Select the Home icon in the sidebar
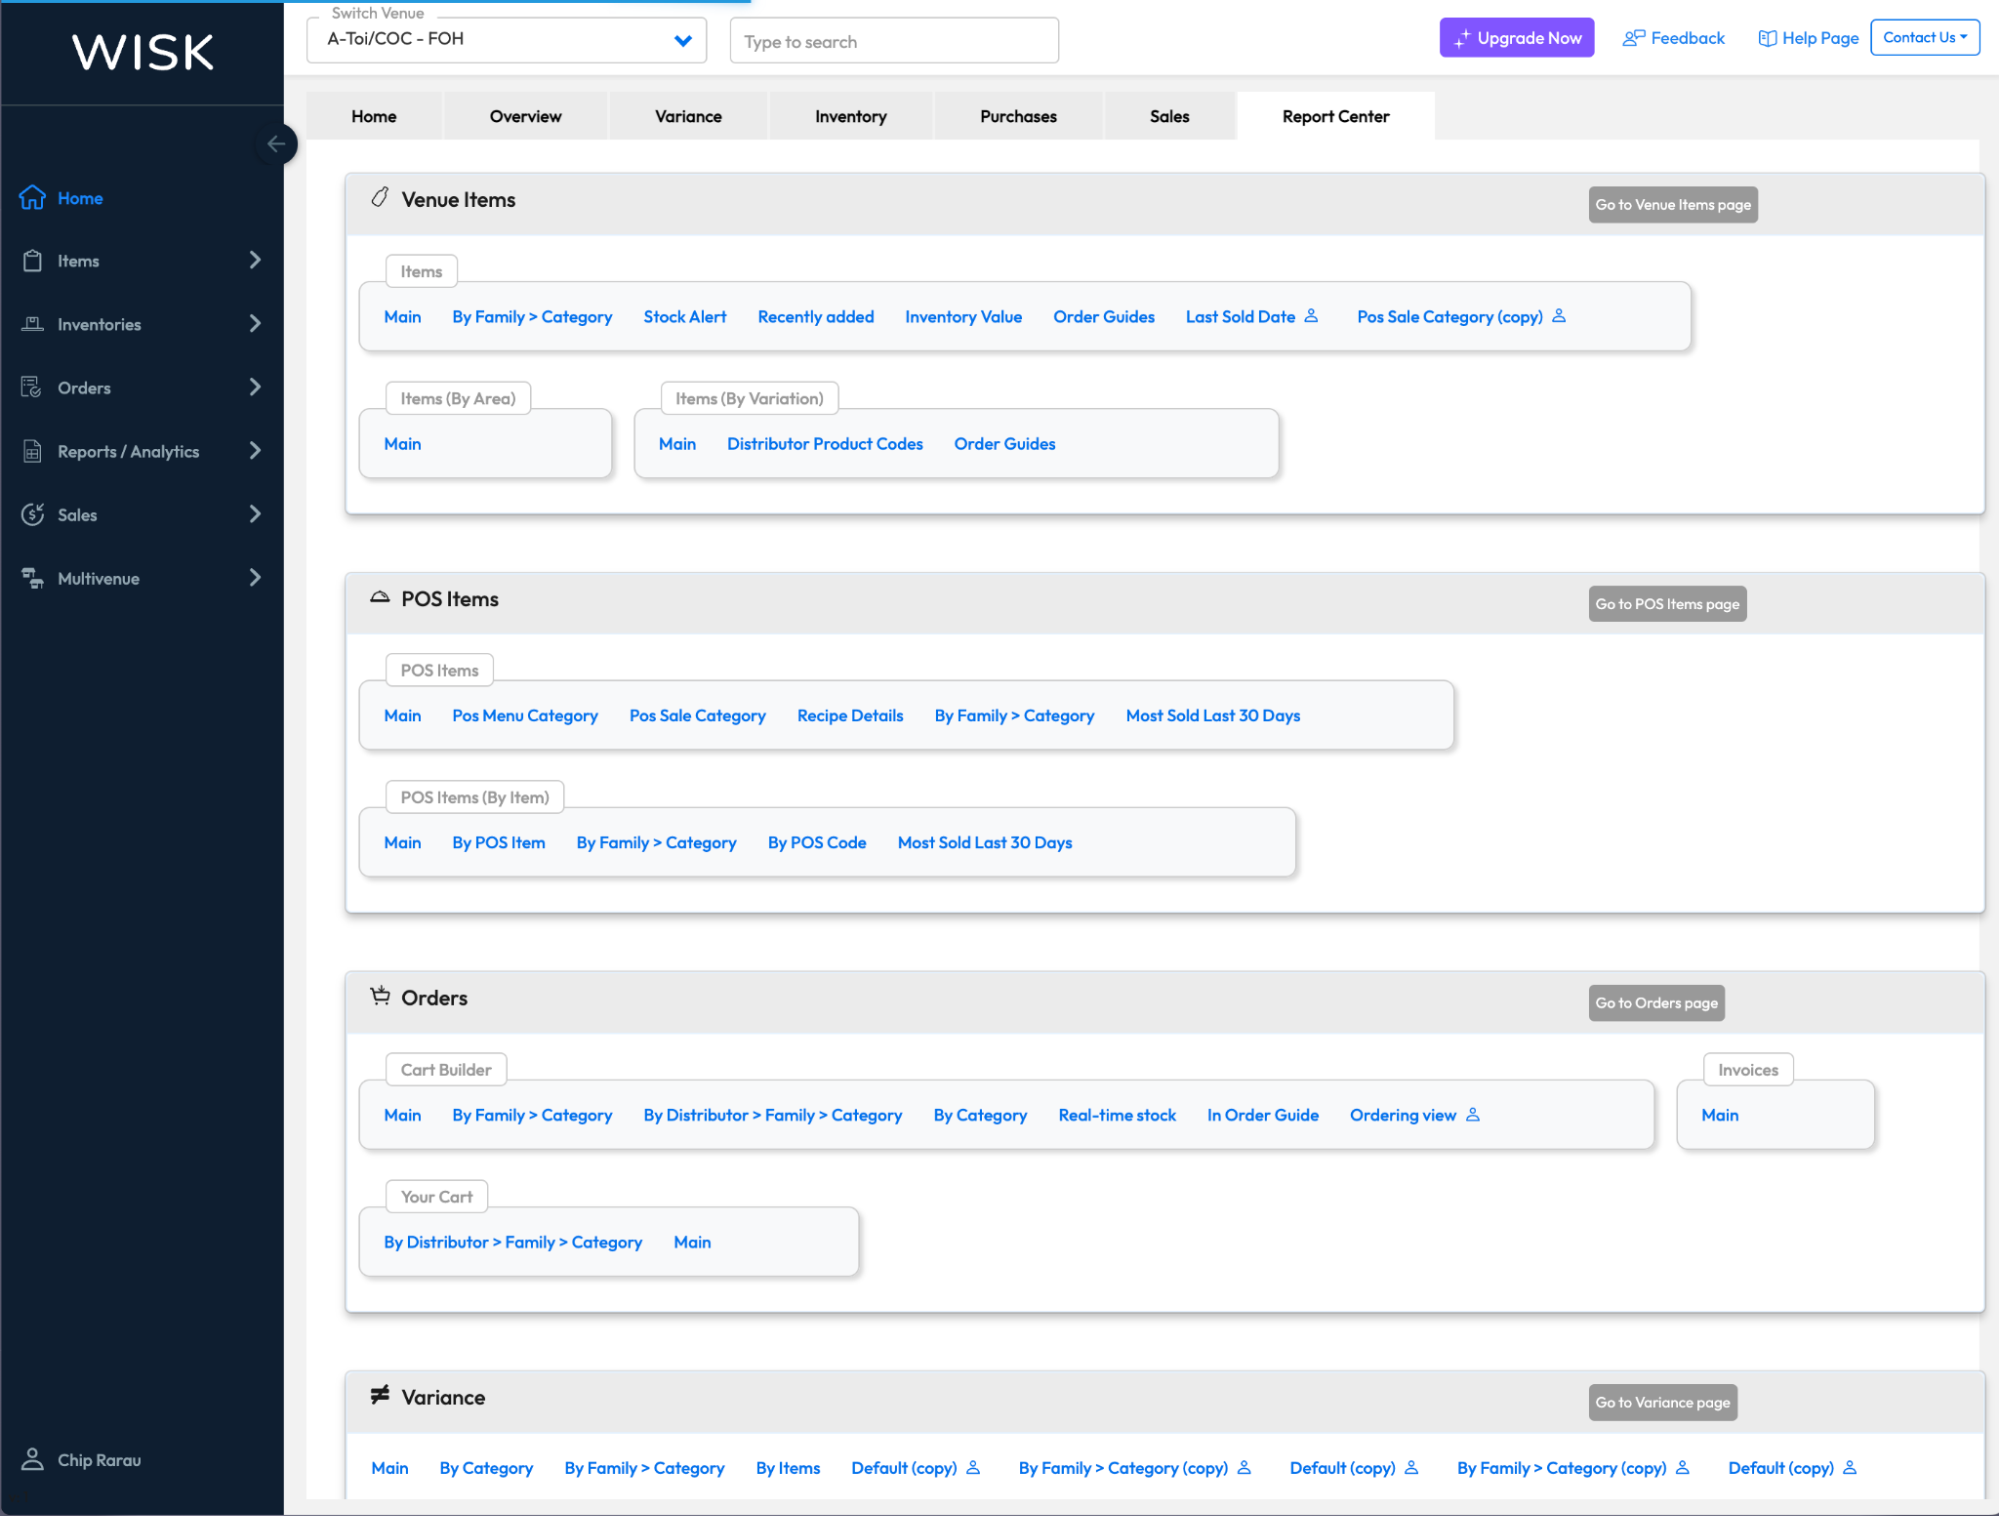 click(x=32, y=197)
